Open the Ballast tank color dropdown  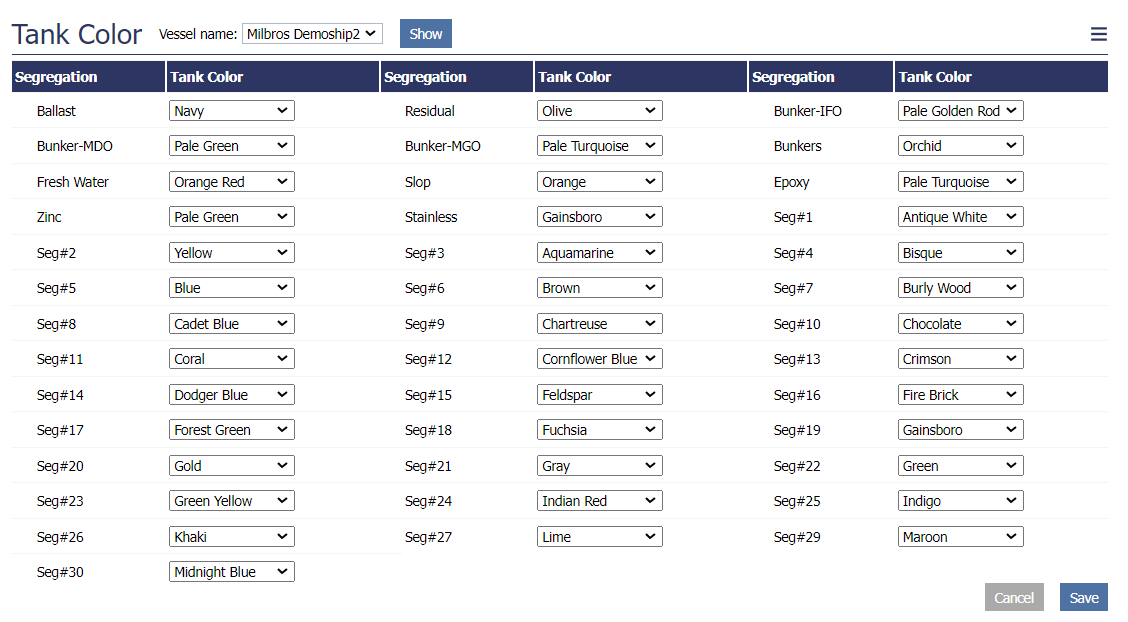point(231,111)
